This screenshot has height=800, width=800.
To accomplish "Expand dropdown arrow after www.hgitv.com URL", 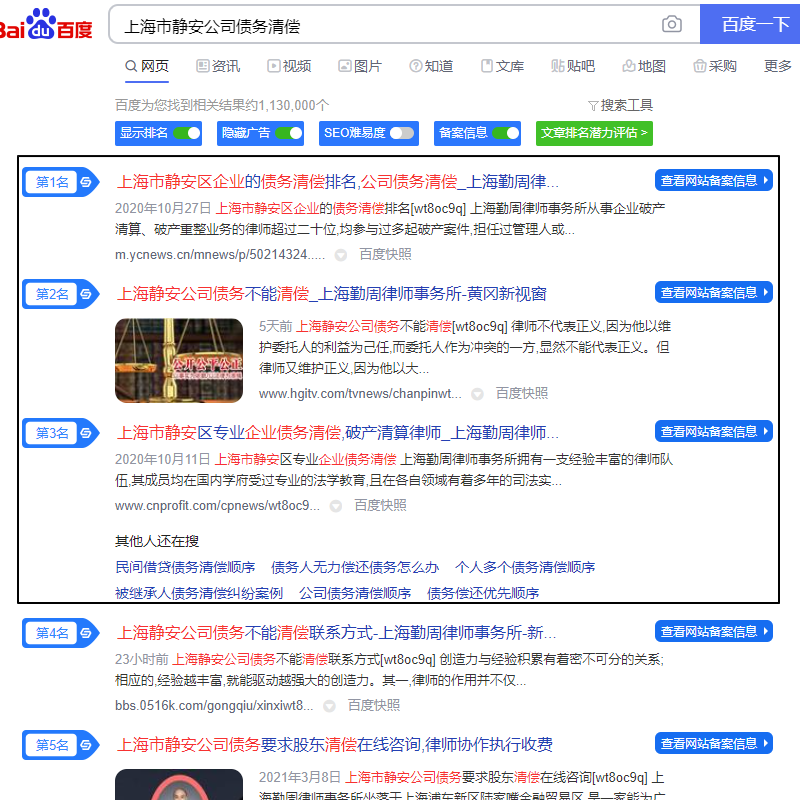I will [x=477, y=394].
